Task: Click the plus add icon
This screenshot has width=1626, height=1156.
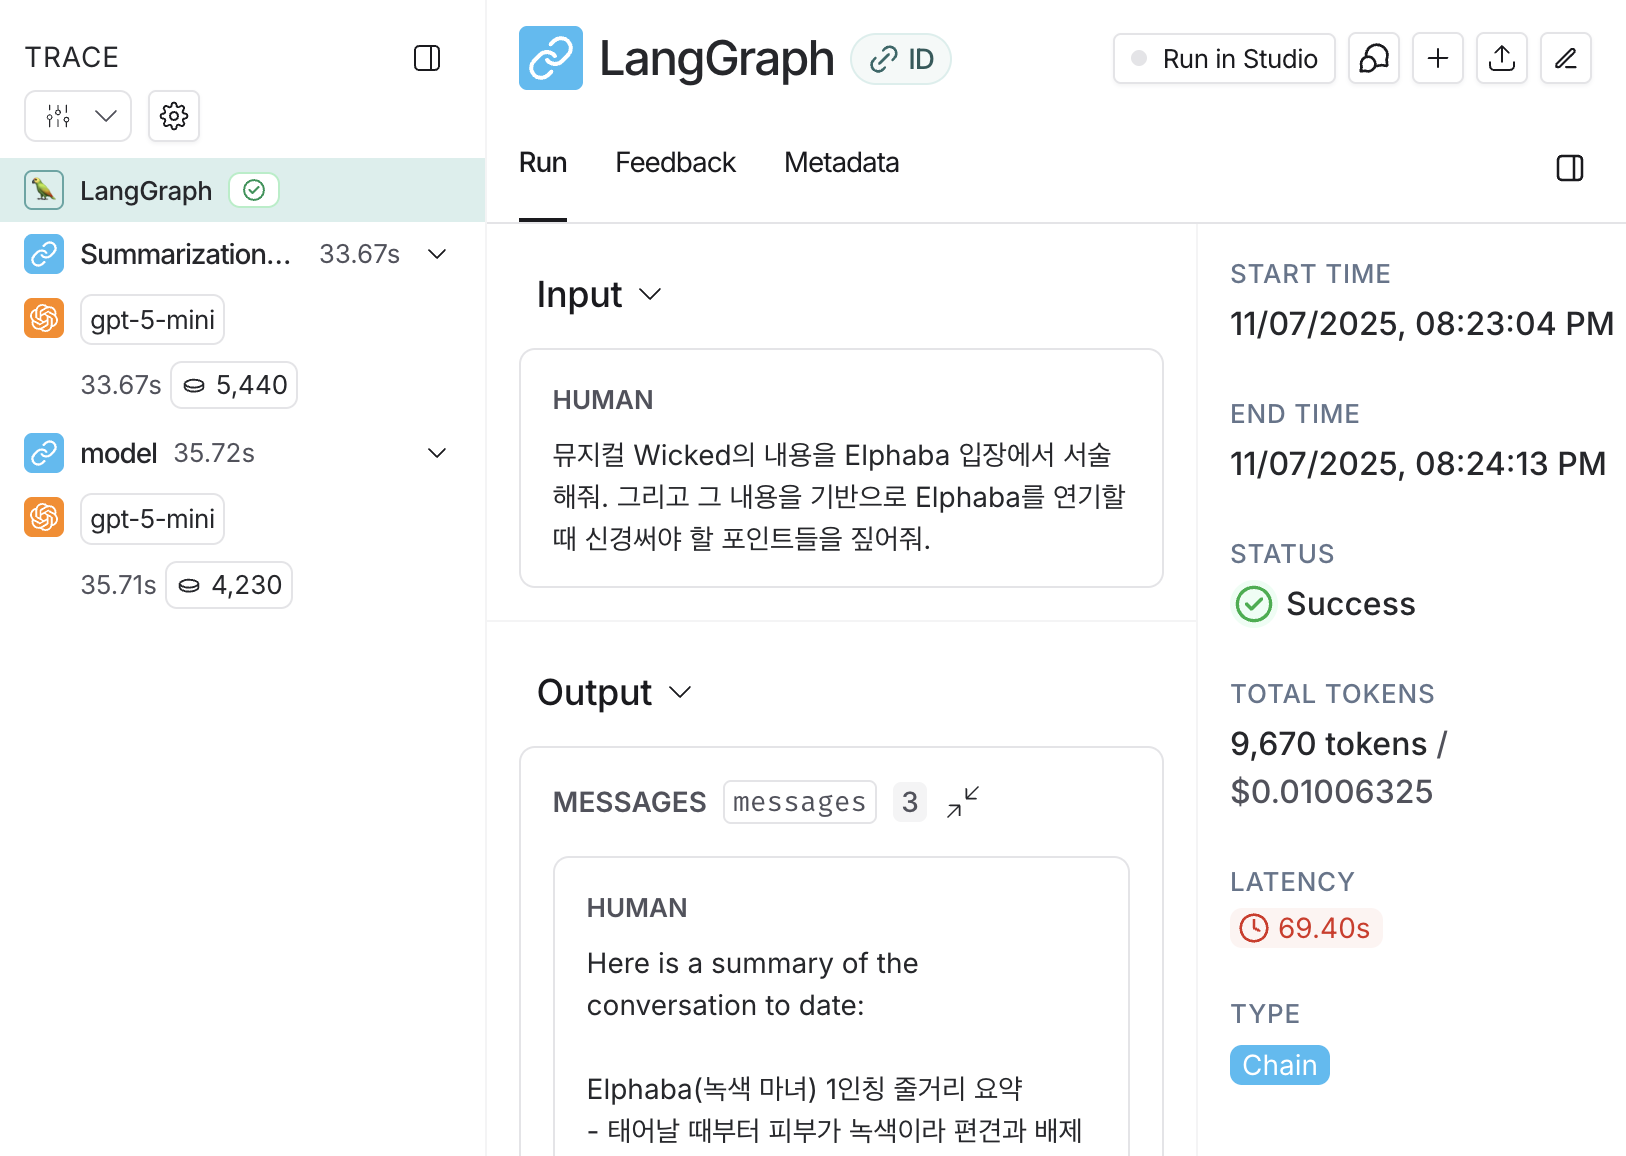Action: (1438, 59)
